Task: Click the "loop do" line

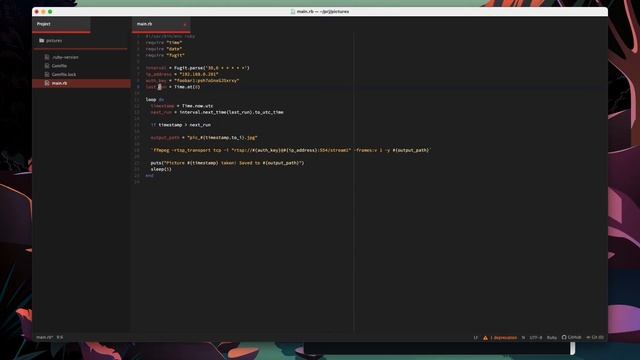Action: (155, 100)
